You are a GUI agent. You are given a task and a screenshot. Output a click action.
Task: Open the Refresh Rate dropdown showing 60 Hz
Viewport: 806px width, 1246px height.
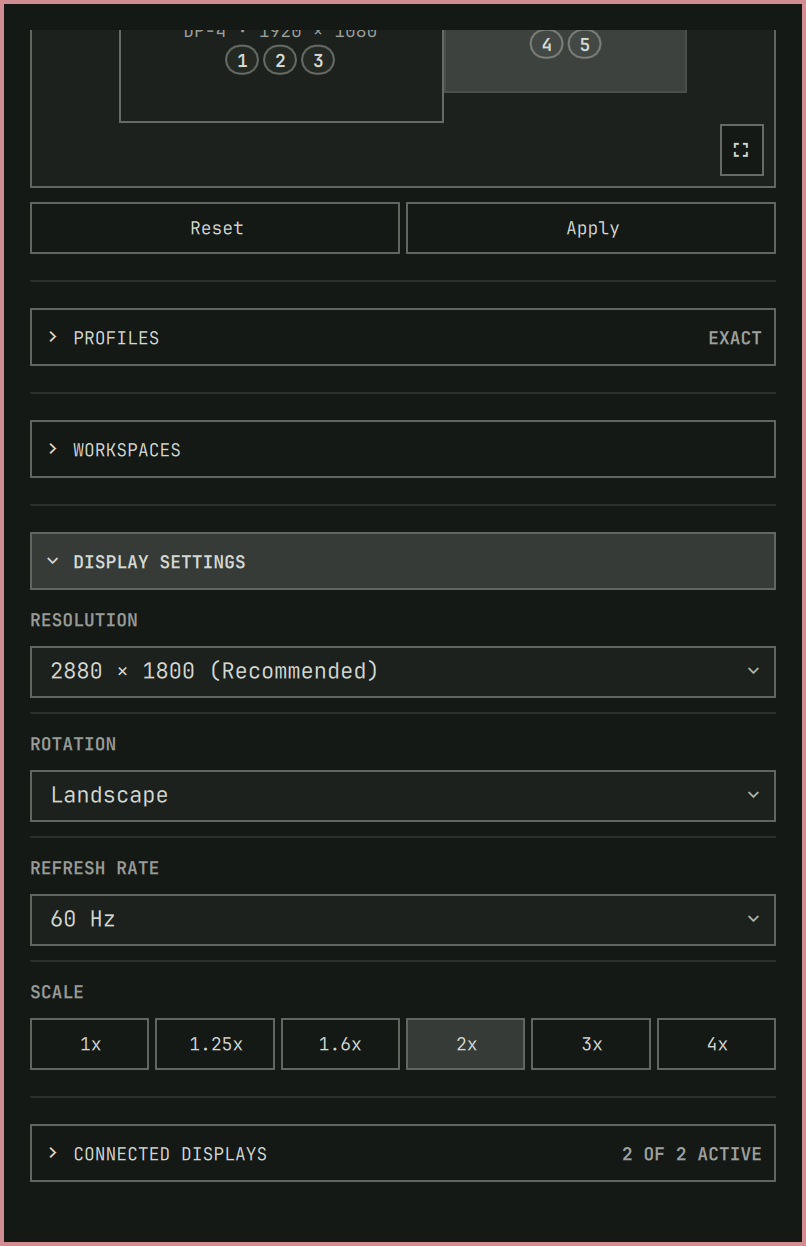pos(403,919)
